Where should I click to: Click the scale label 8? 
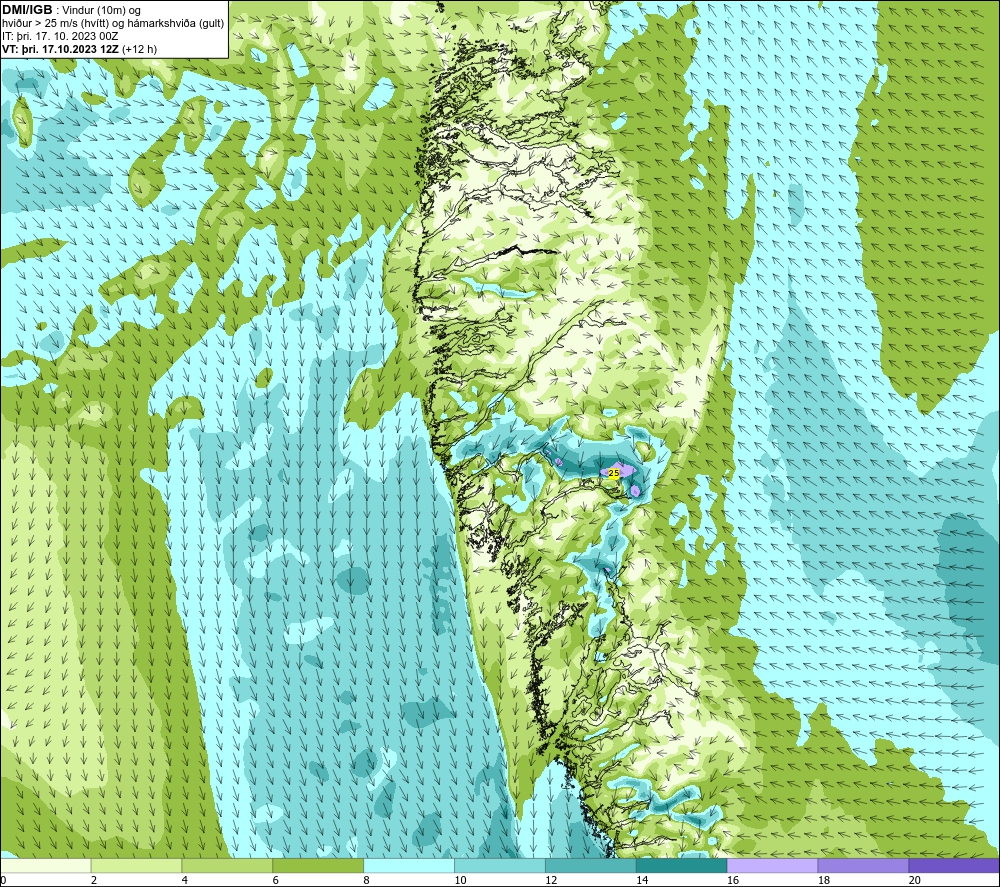click(x=367, y=880)
